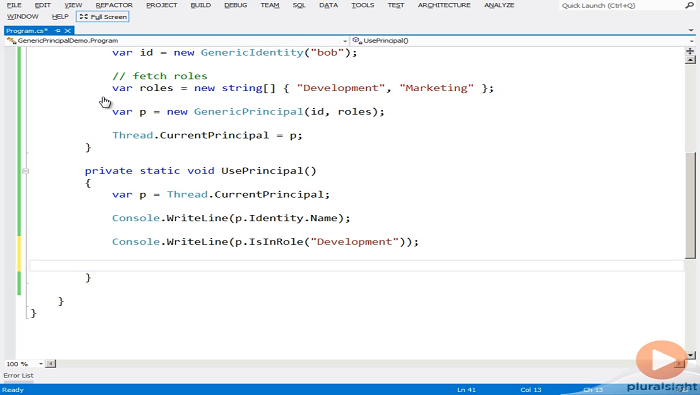
Task: Click the IsInRole call in code
Action: 276,242
